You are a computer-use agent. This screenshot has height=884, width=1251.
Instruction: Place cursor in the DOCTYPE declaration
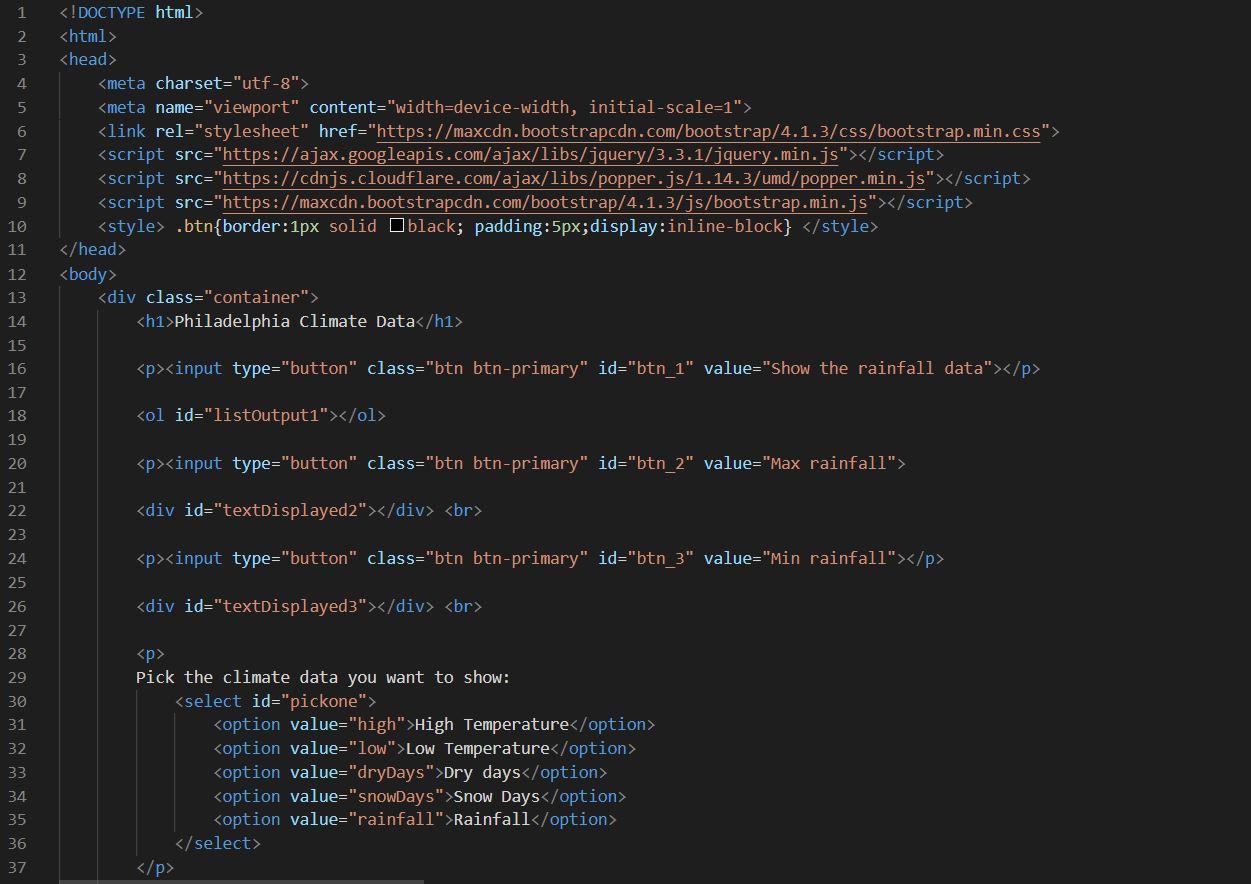click(130, 12)
